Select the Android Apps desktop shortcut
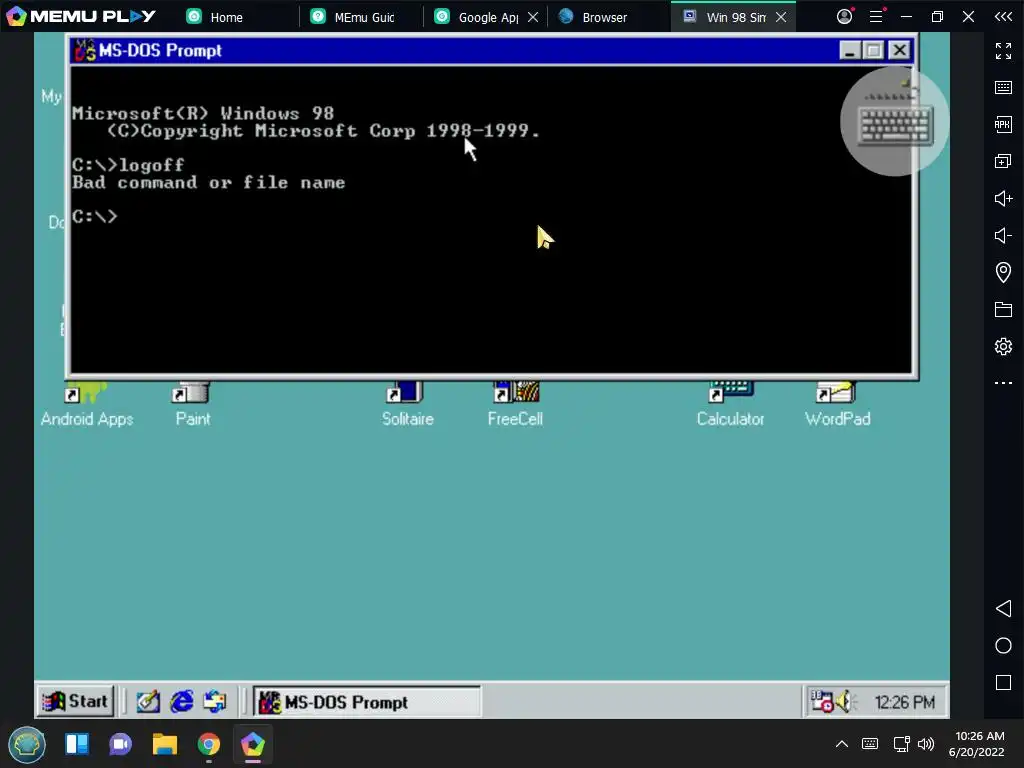The image size is (1024, 768). (87, 405)
